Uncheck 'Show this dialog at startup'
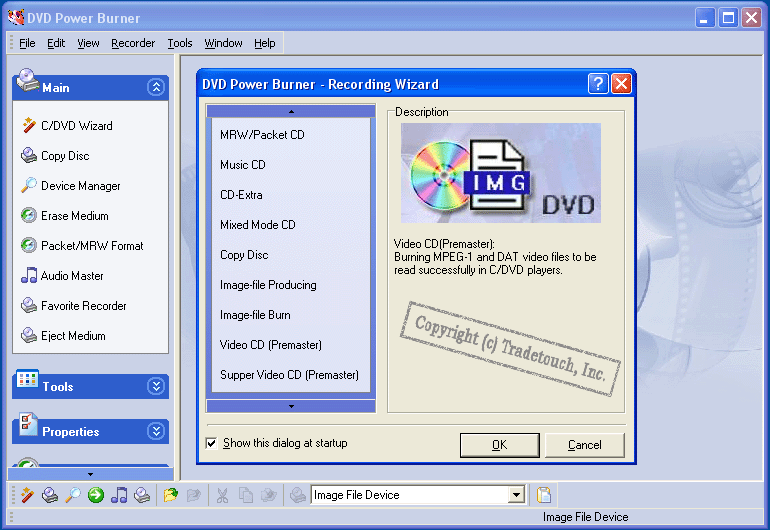The image size is (770, 530). tap(212, 443)
